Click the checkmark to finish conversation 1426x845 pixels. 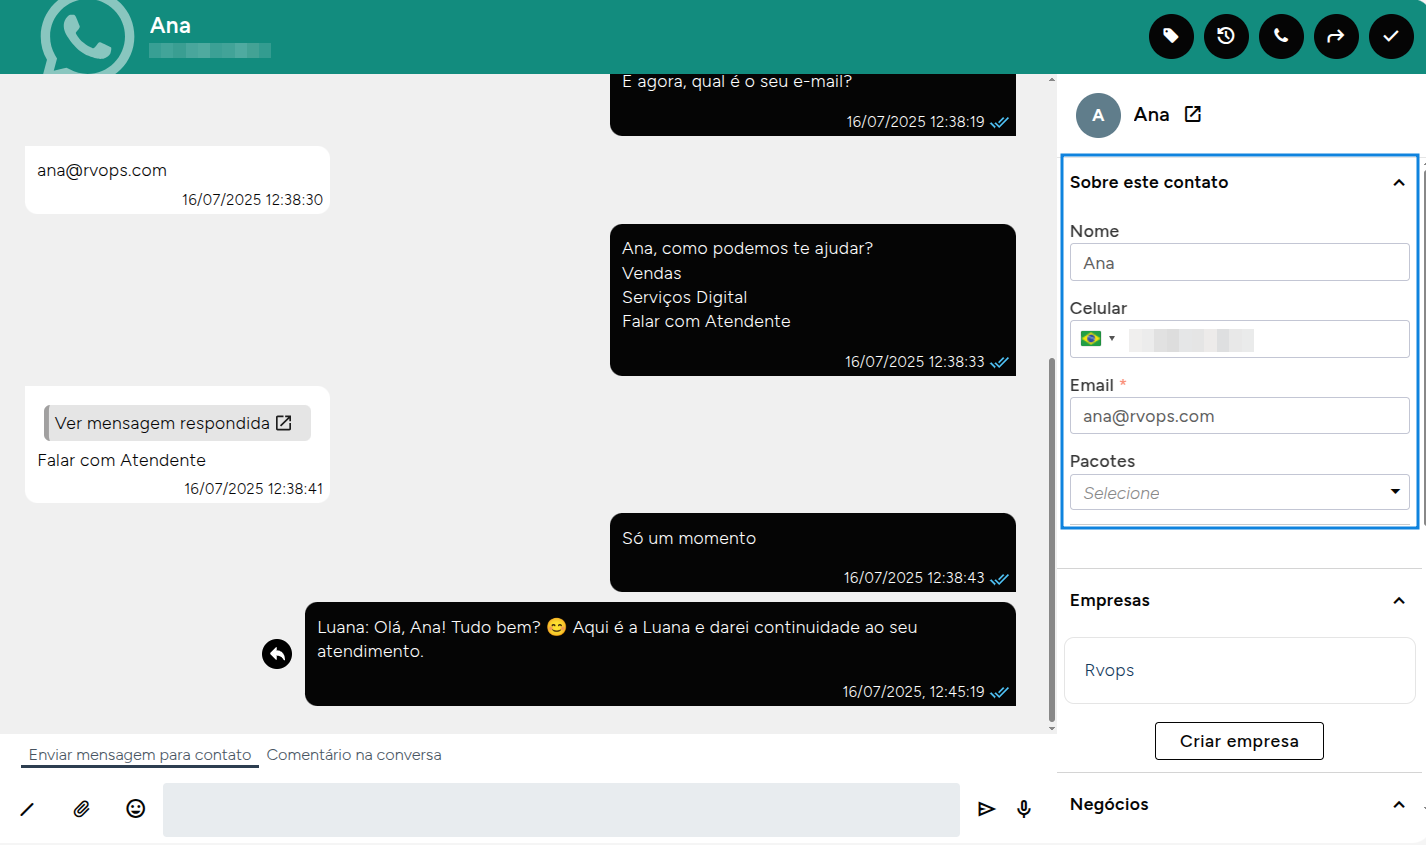pyautogui.click(x=1391, y=37)
